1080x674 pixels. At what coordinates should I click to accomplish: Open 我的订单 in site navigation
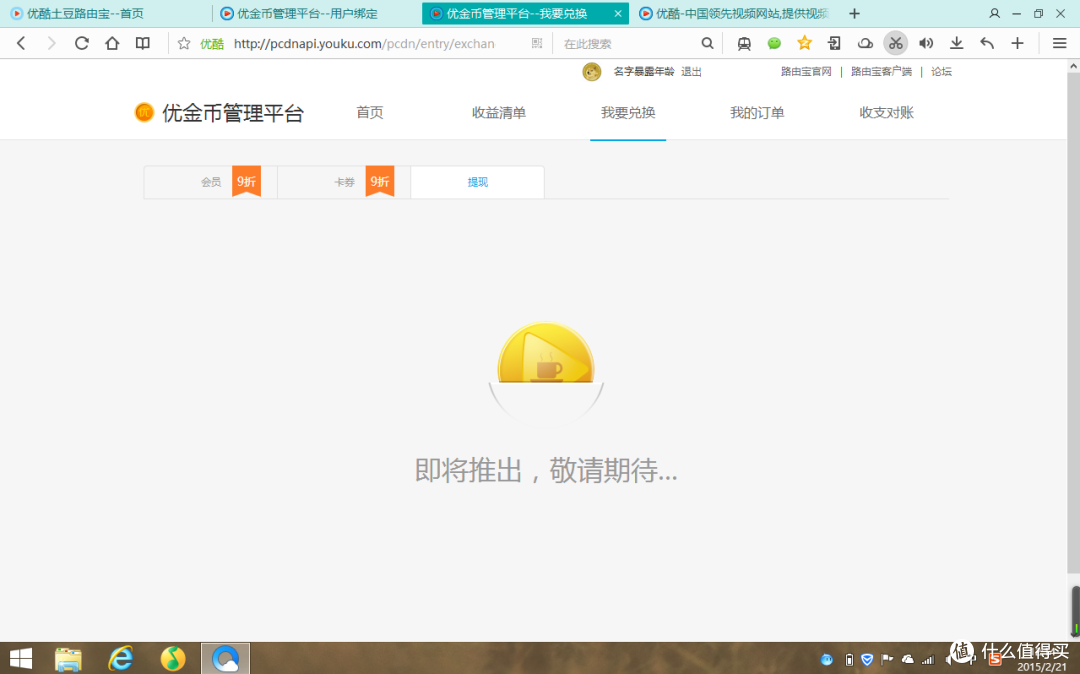[x=757, y=112]
